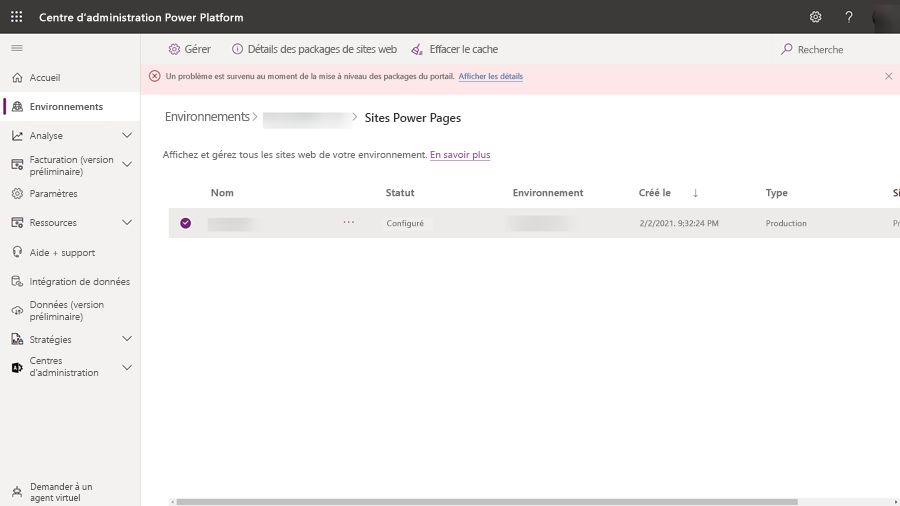Click the Ressources sidebar icon
900x506 pixels.
click(x=17, y=223)
